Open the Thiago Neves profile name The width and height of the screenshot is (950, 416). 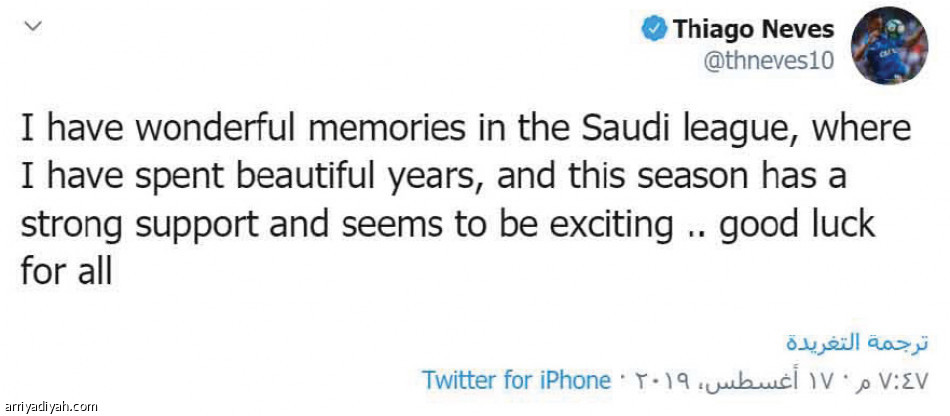pos(754,29)
